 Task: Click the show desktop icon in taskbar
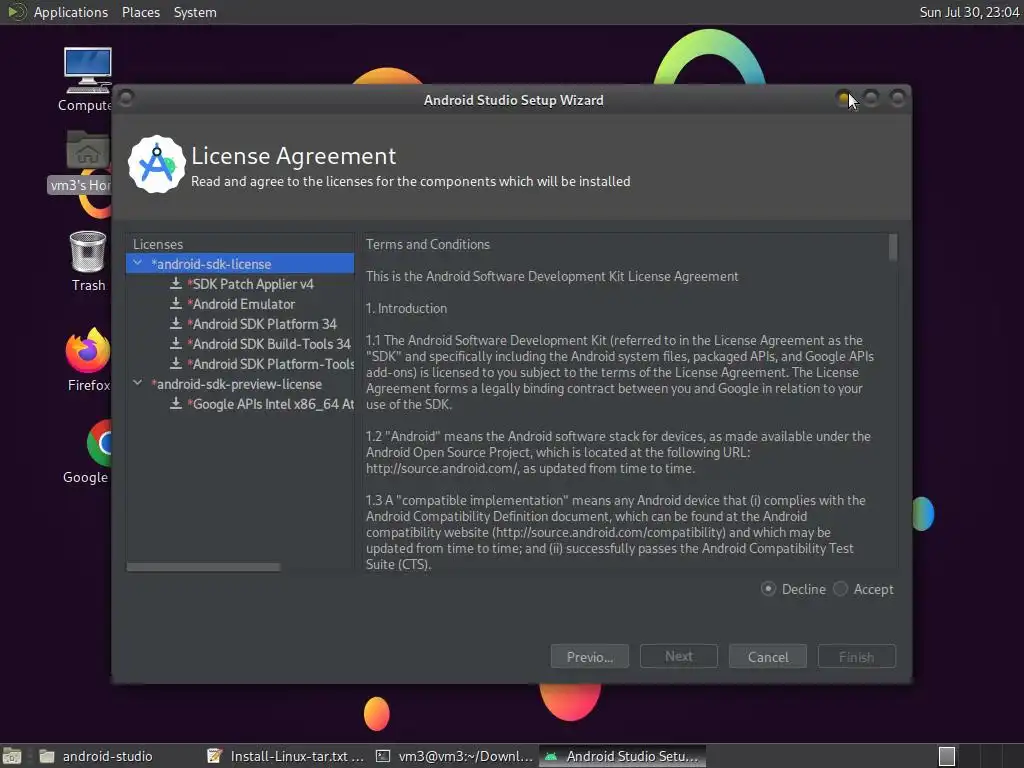[x=12, y=756]
